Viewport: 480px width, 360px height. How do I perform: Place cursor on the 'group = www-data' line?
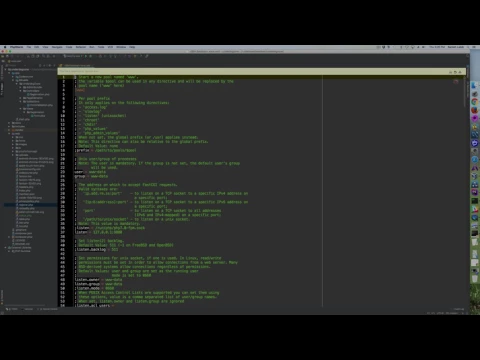[x=91, y=176]
